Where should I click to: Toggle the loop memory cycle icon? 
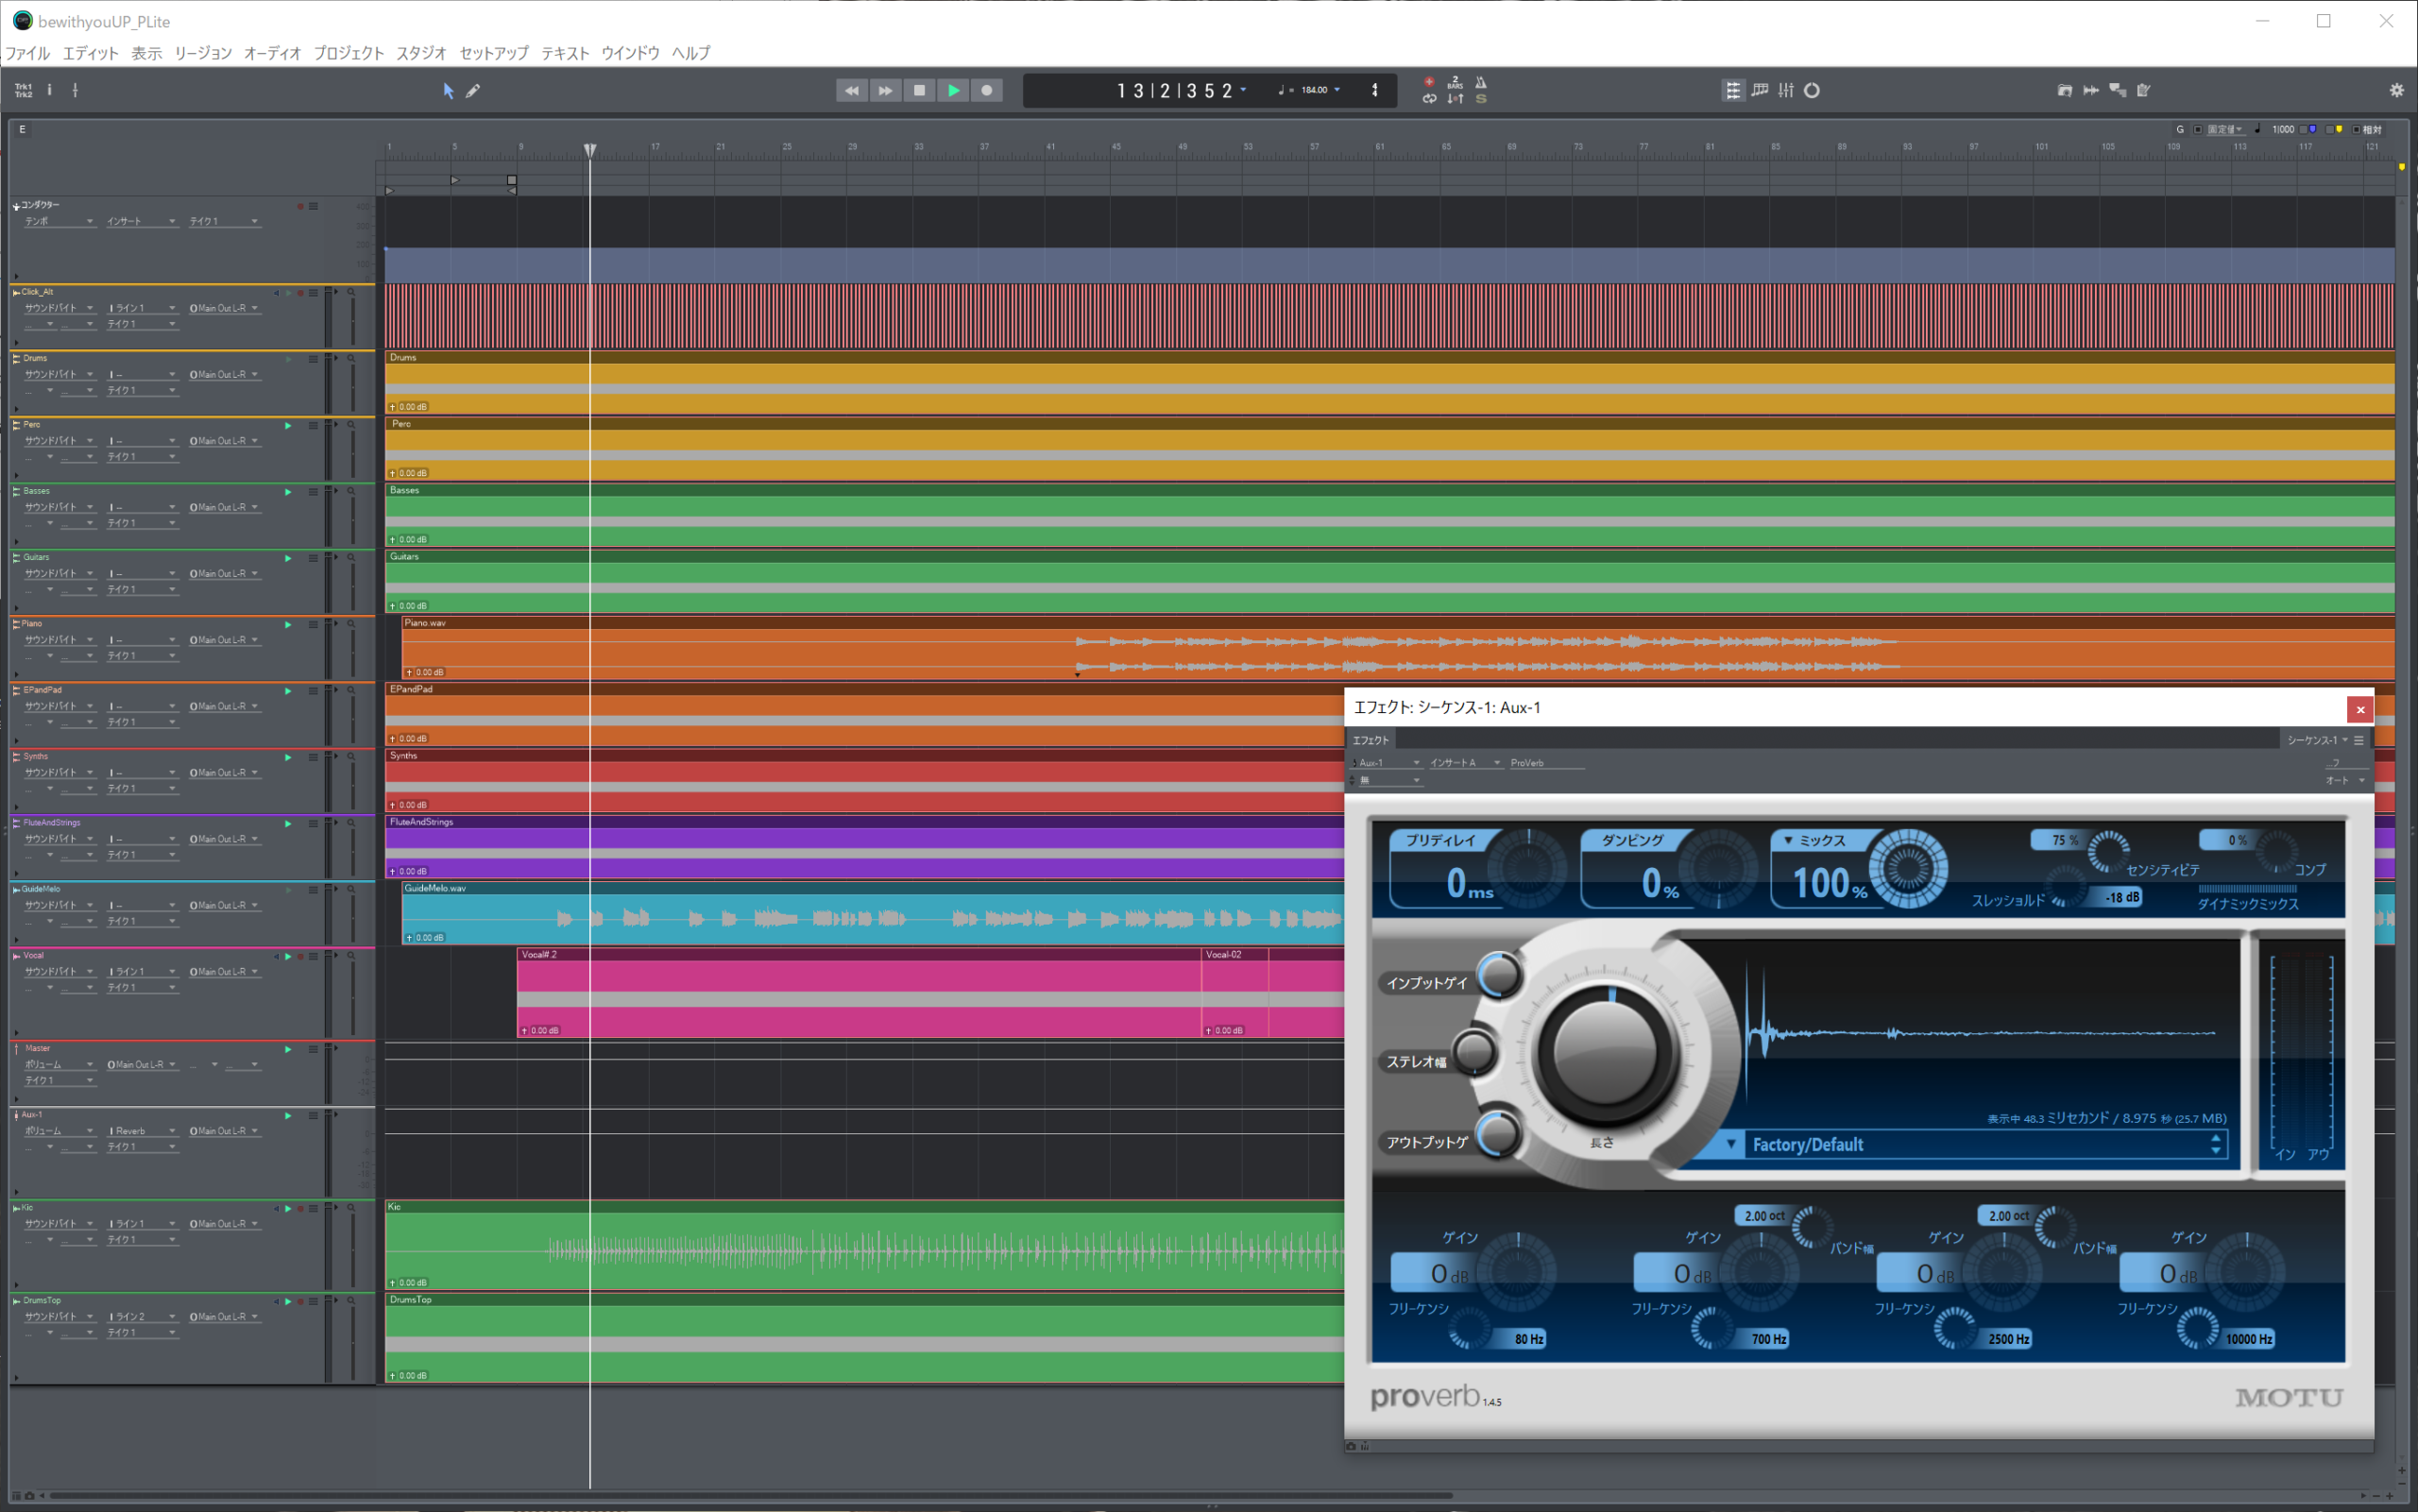1429,98
